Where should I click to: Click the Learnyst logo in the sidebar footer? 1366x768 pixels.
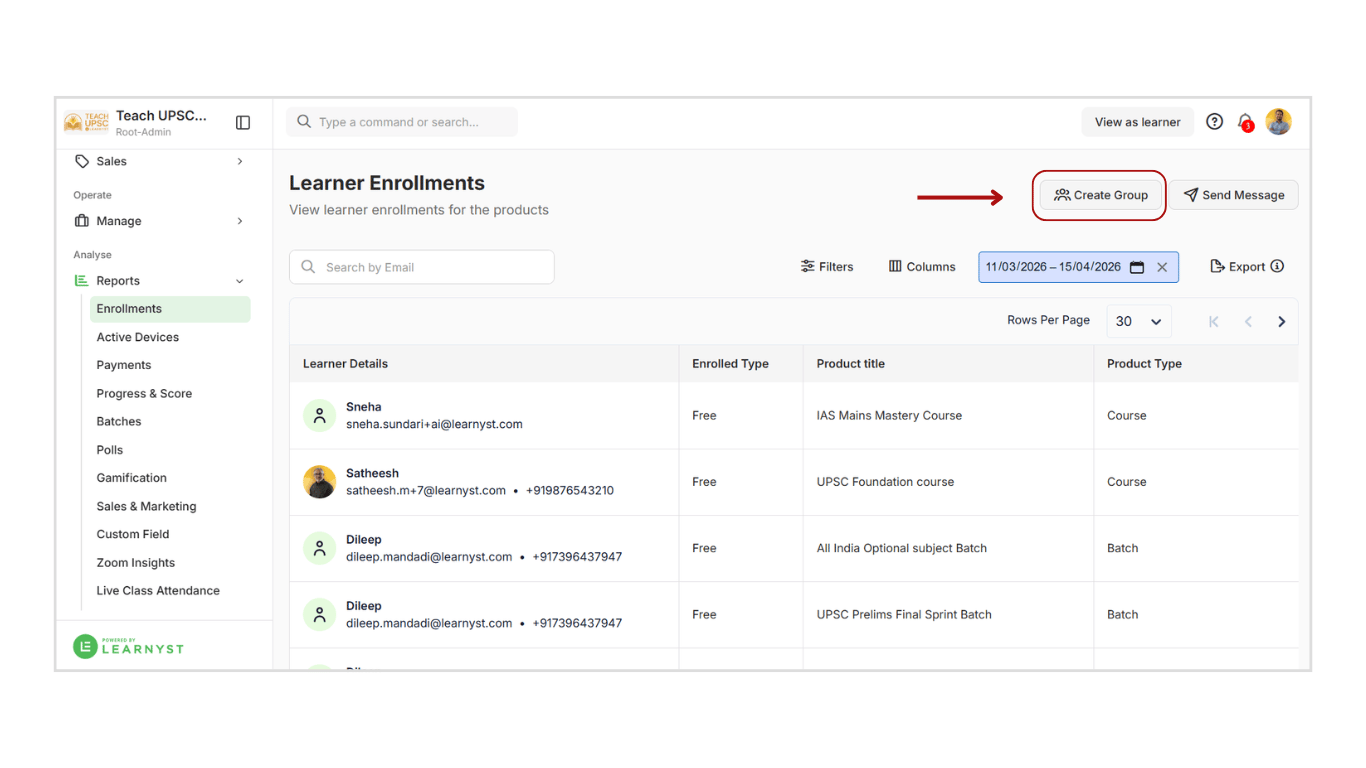tap(129, 647)
